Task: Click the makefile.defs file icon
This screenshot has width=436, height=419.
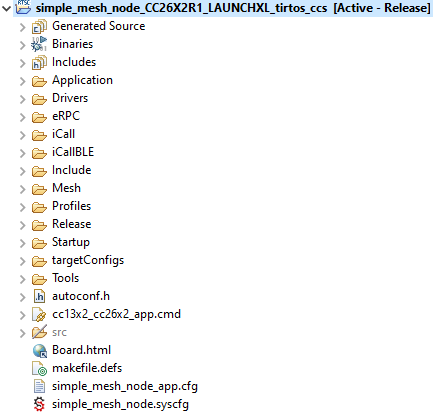Action: tap(39, 368)
